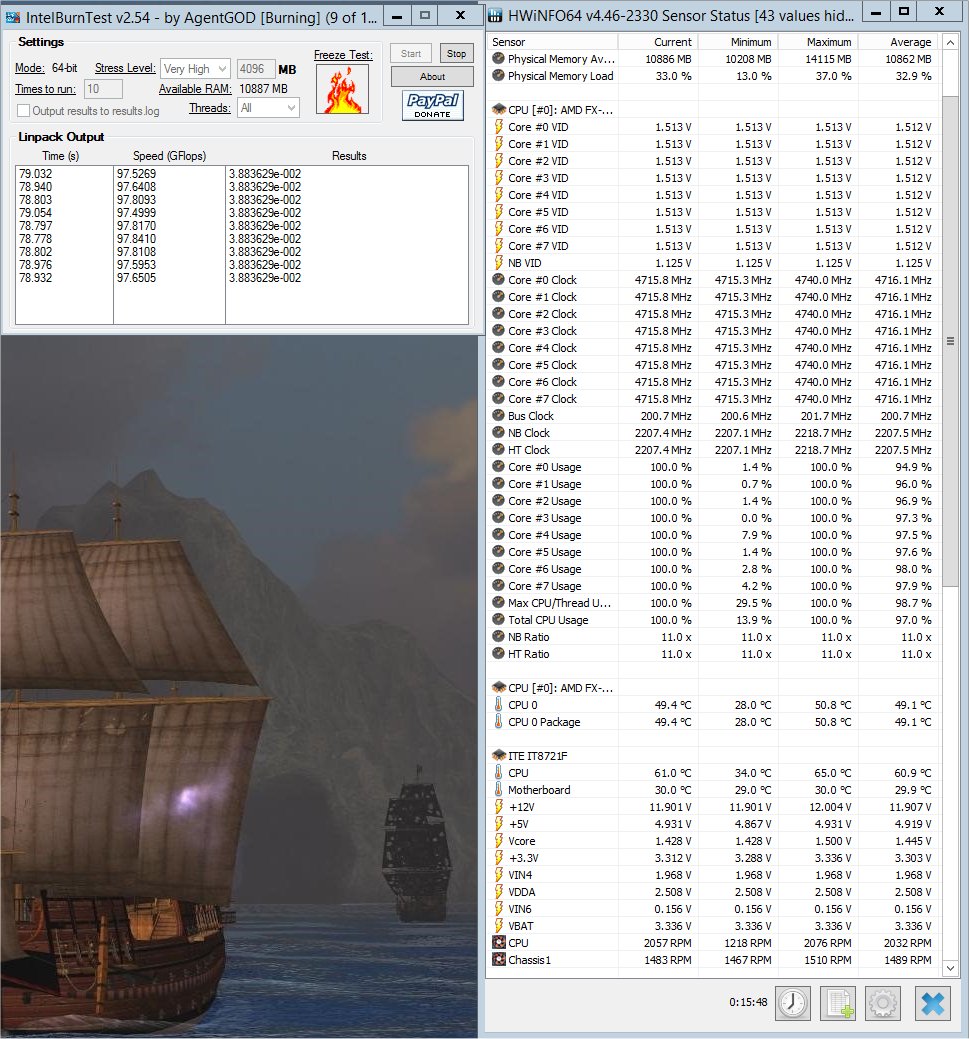The image size is (969, 1039).
Task: Click the Minimum column header
Action: tap(738, 42)
